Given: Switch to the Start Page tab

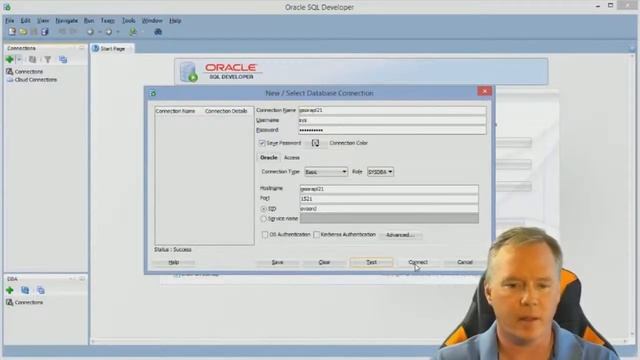Looking at the screenshot, I should coord(112,49).
